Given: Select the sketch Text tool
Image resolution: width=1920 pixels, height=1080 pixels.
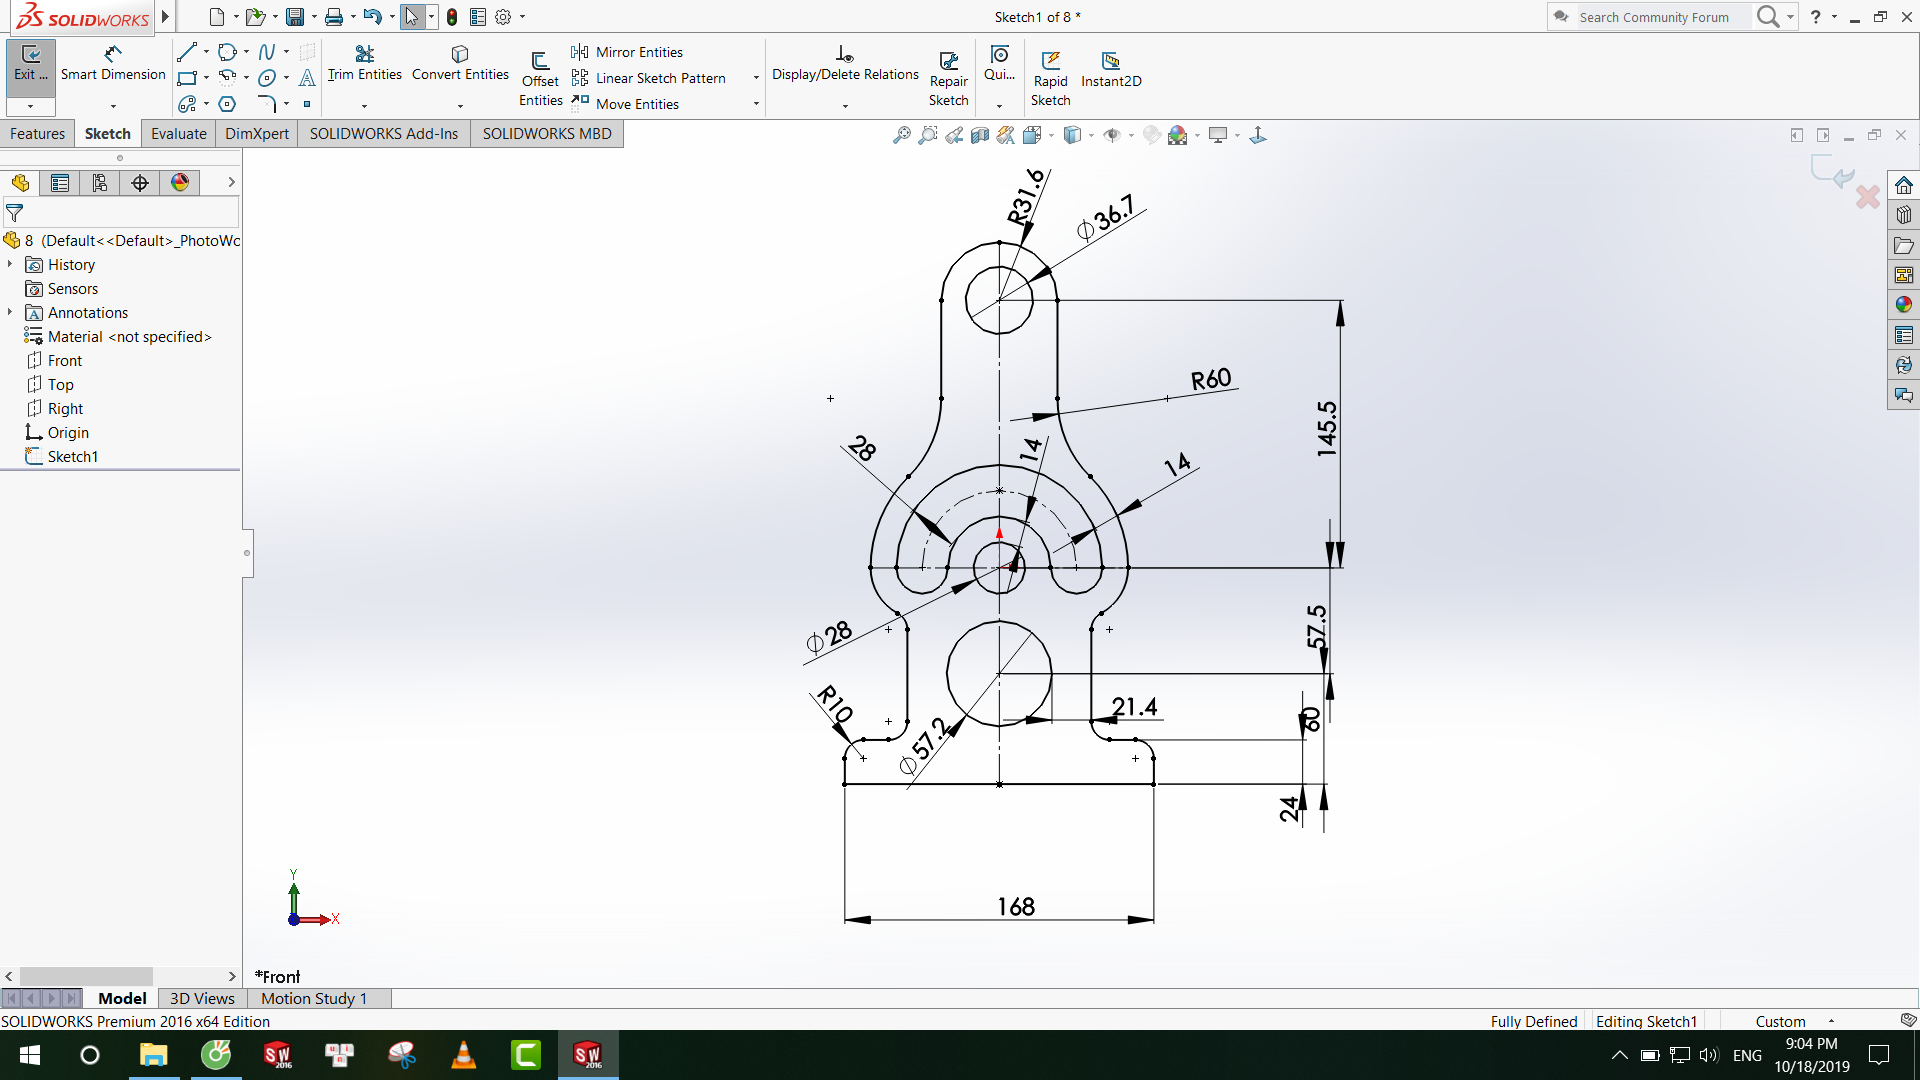Looking at the screenshot, I should [307, 78].
